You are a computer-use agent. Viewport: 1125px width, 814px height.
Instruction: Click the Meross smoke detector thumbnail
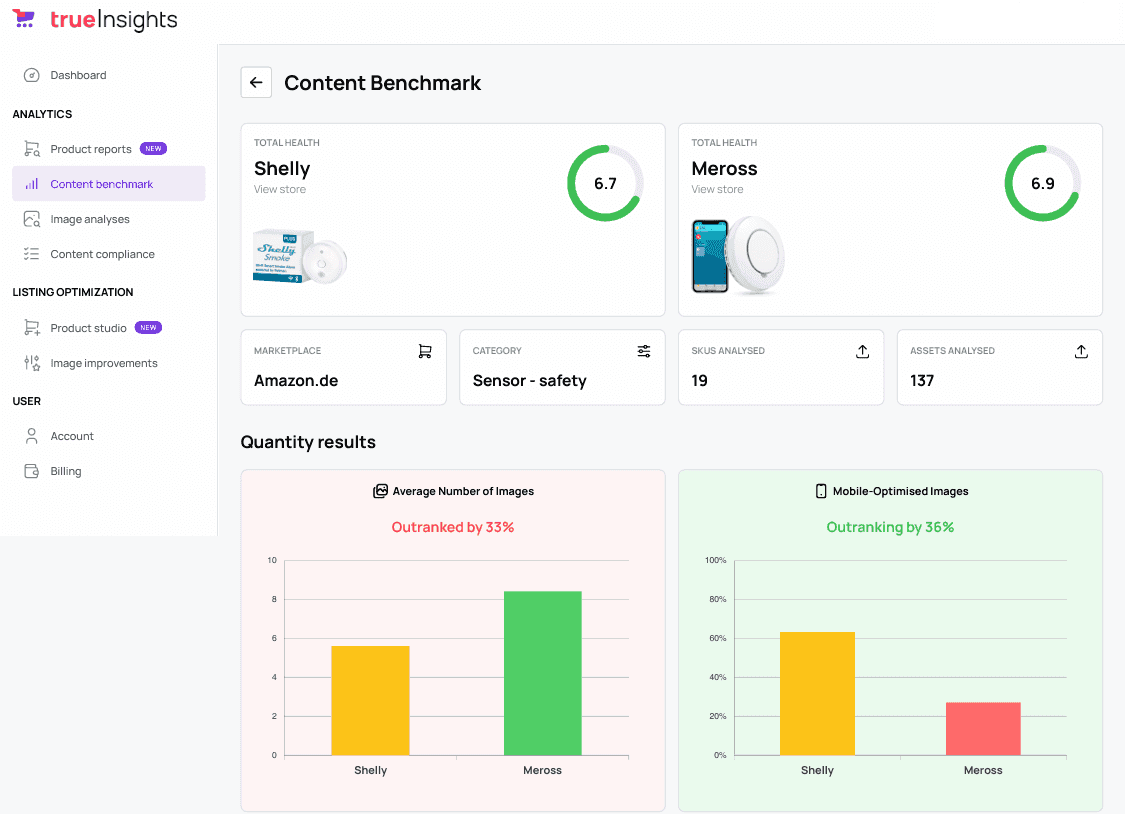(738, 255)
